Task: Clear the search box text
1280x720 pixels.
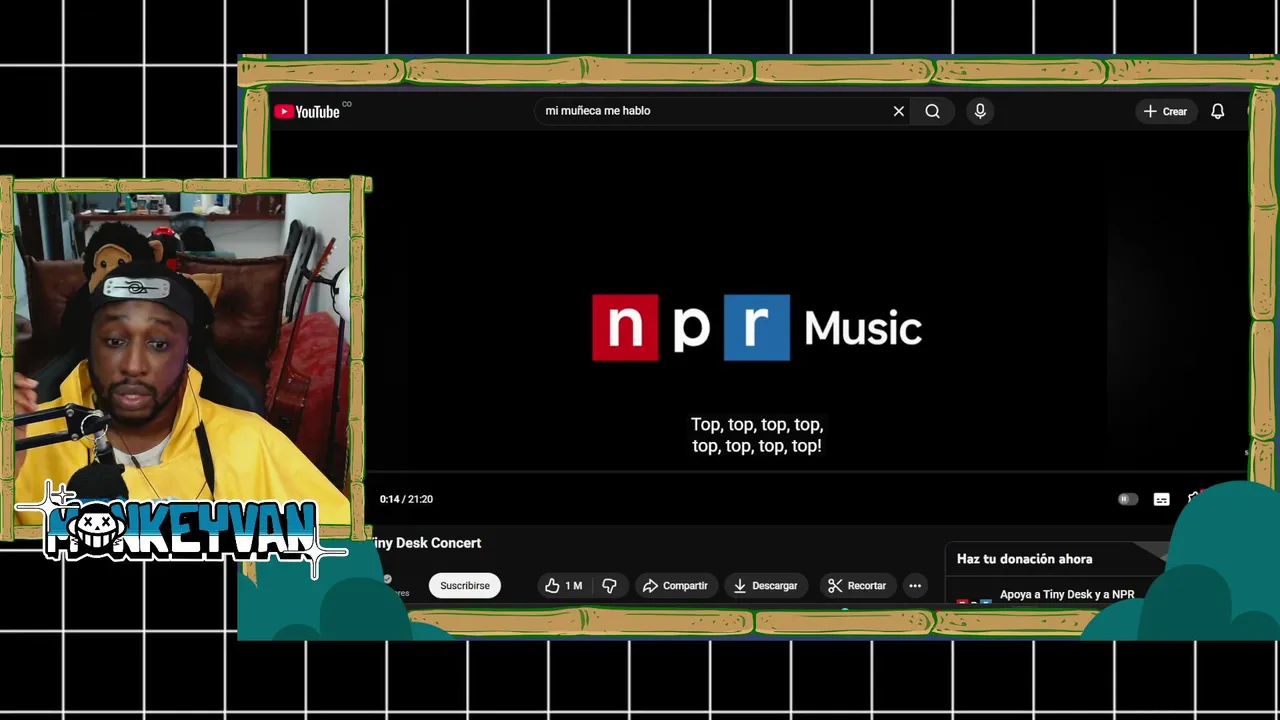Action: (898, 111)
